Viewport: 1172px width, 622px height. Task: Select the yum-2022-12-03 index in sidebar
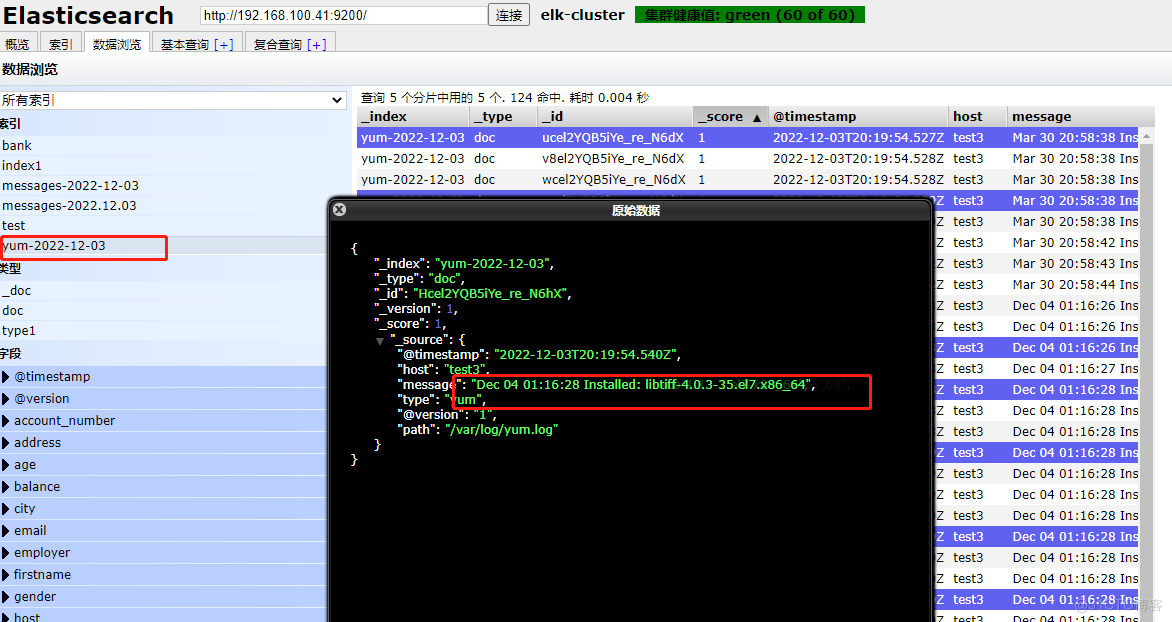tap(54, 246)
